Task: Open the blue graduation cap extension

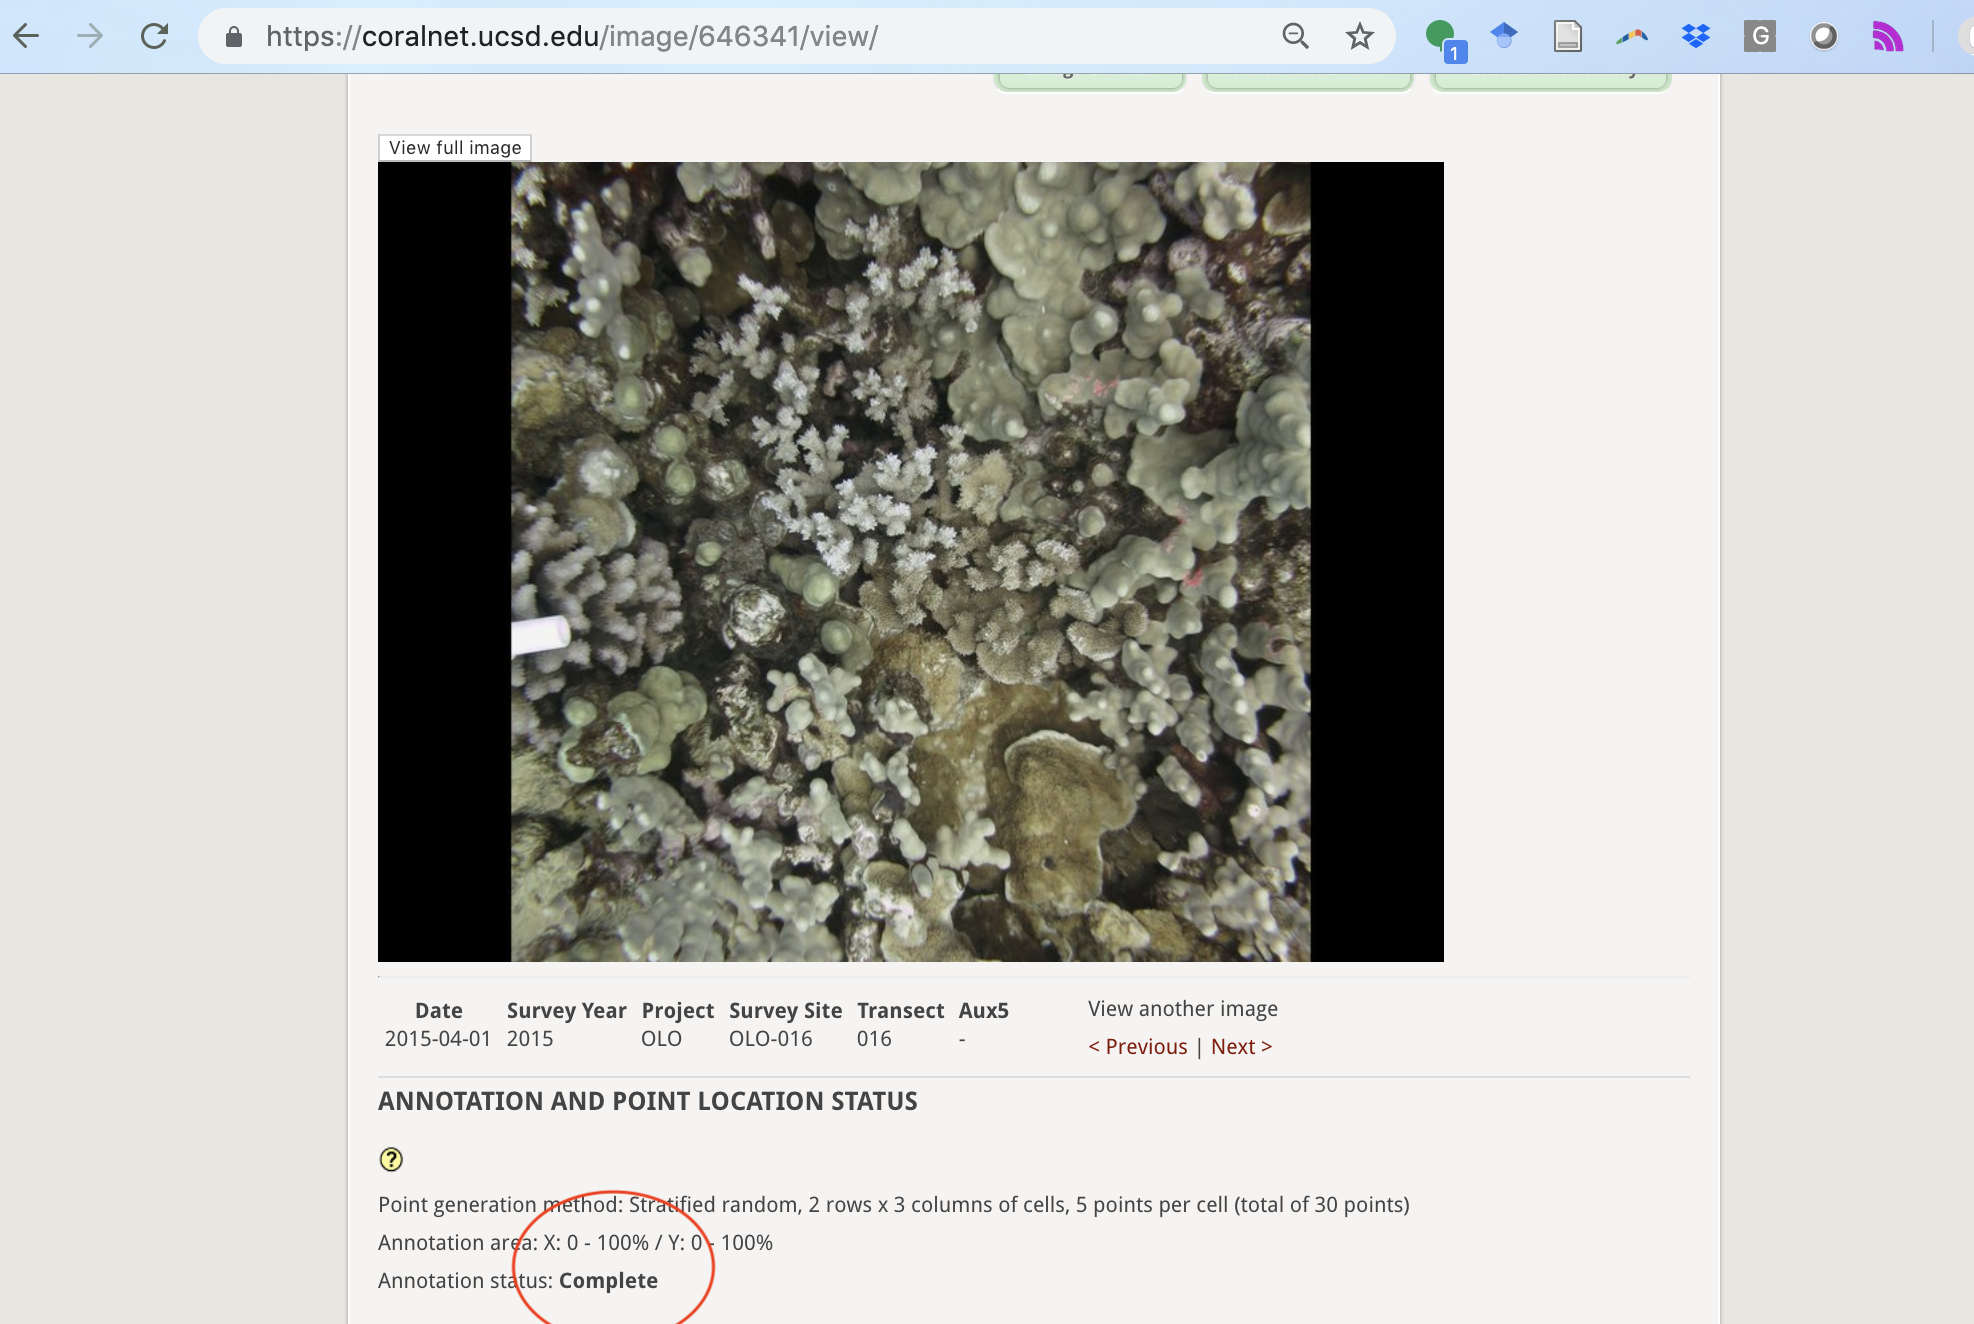Action: click(x=1503, y=37)
